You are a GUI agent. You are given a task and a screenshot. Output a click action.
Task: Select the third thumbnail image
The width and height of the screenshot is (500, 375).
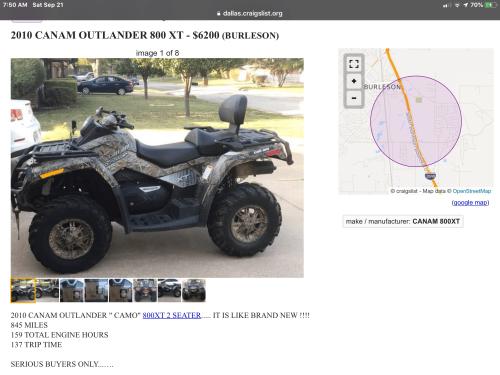[x=72, y=291]
